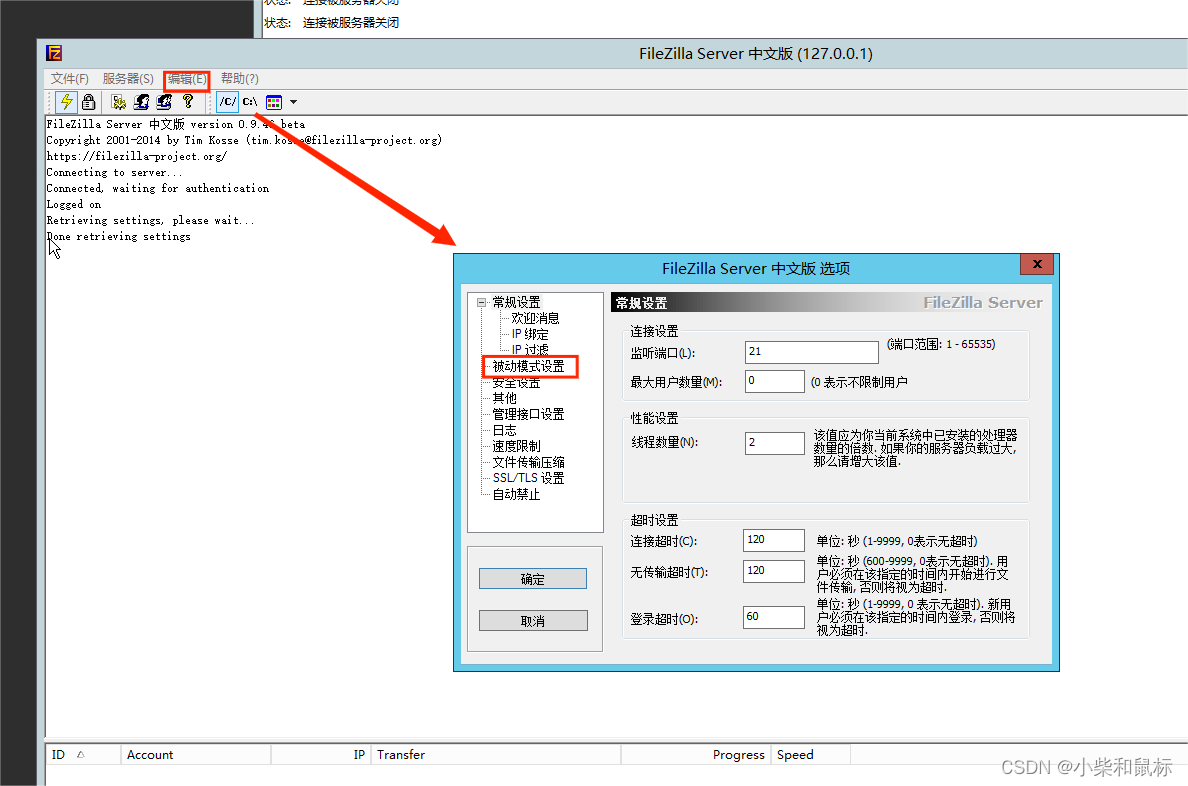Close the options dialog with X

pyautogui.click(x=1038, y=264)
